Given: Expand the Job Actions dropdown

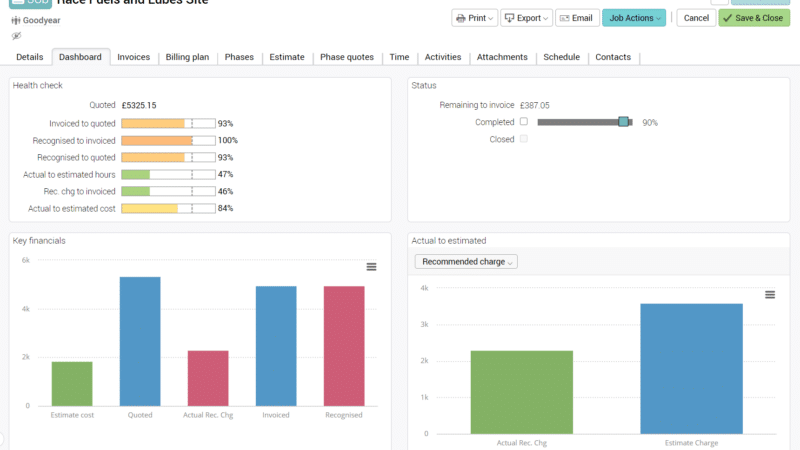Looking at the screenshot, I should click(634, 18).
